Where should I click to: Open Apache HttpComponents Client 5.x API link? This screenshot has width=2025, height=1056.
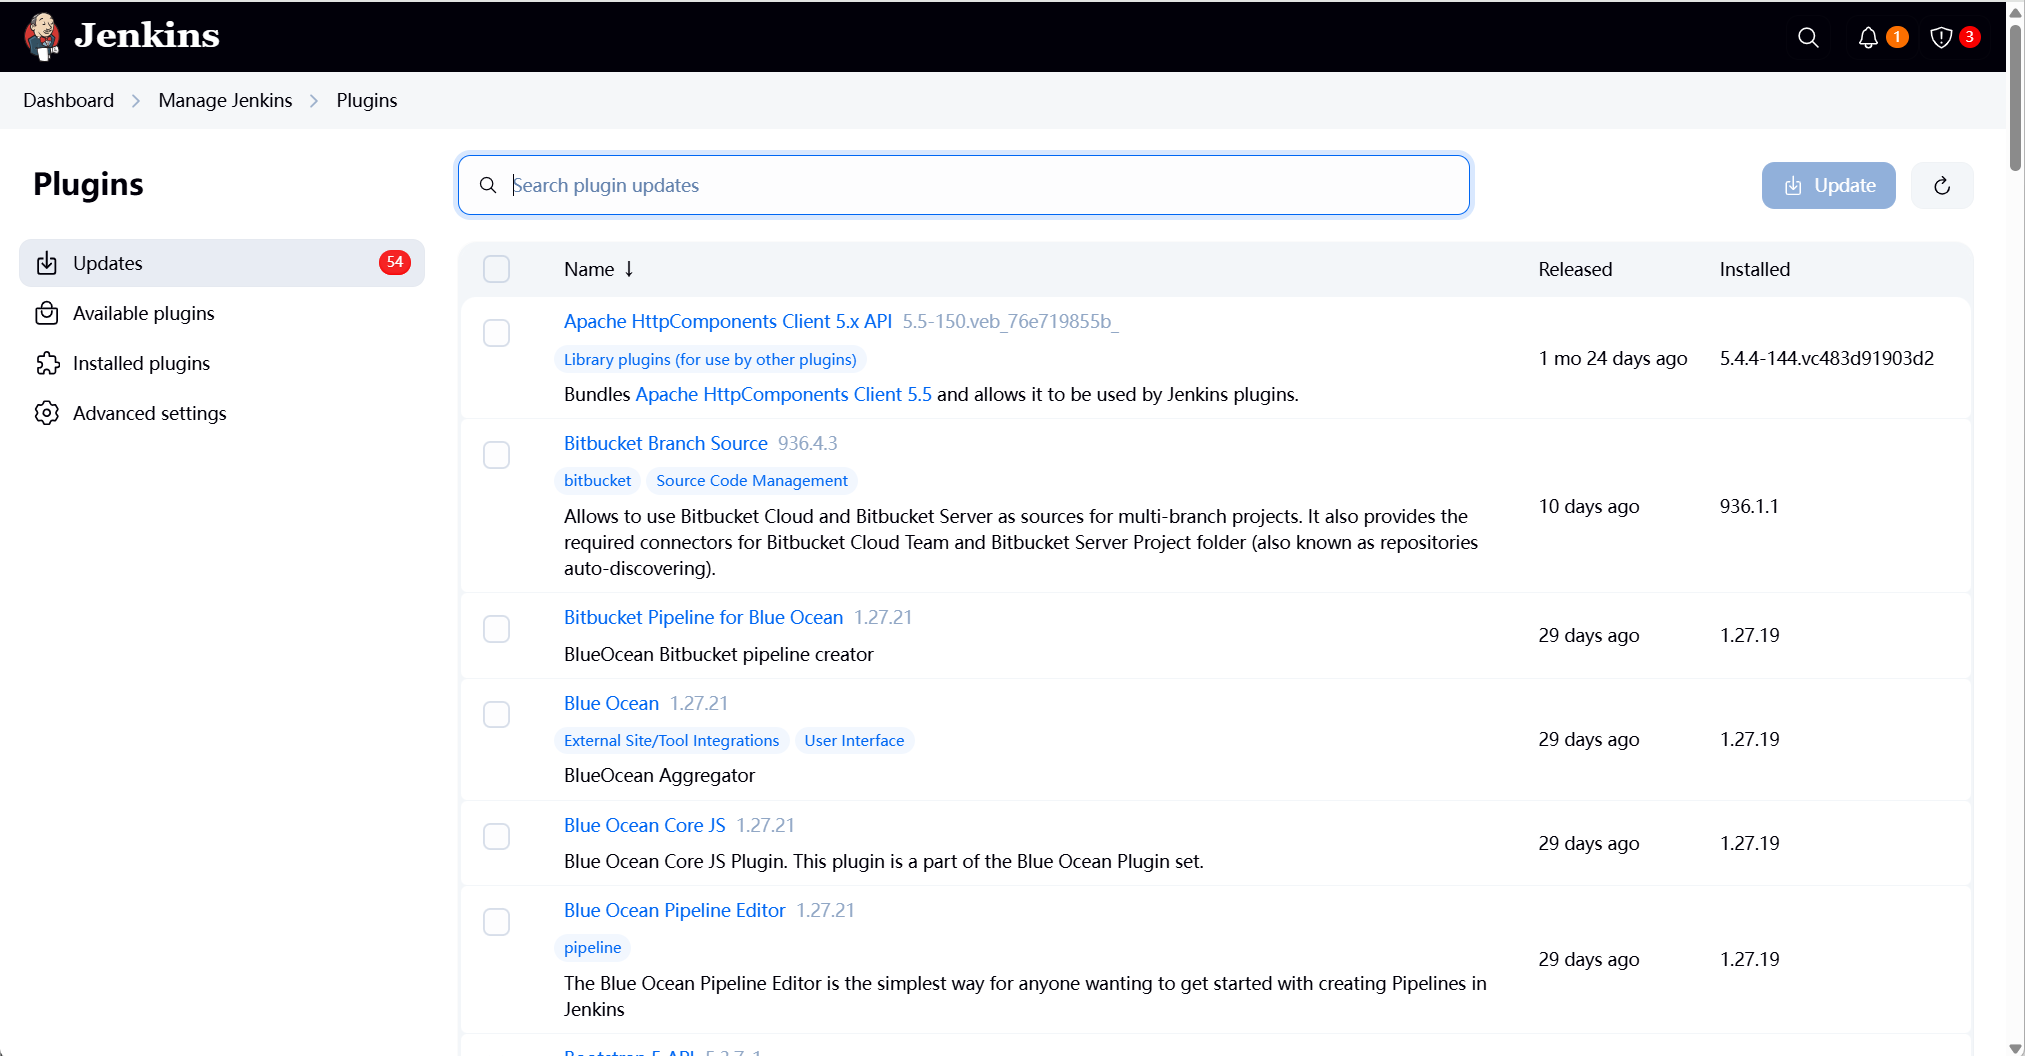tap(727, 321)
